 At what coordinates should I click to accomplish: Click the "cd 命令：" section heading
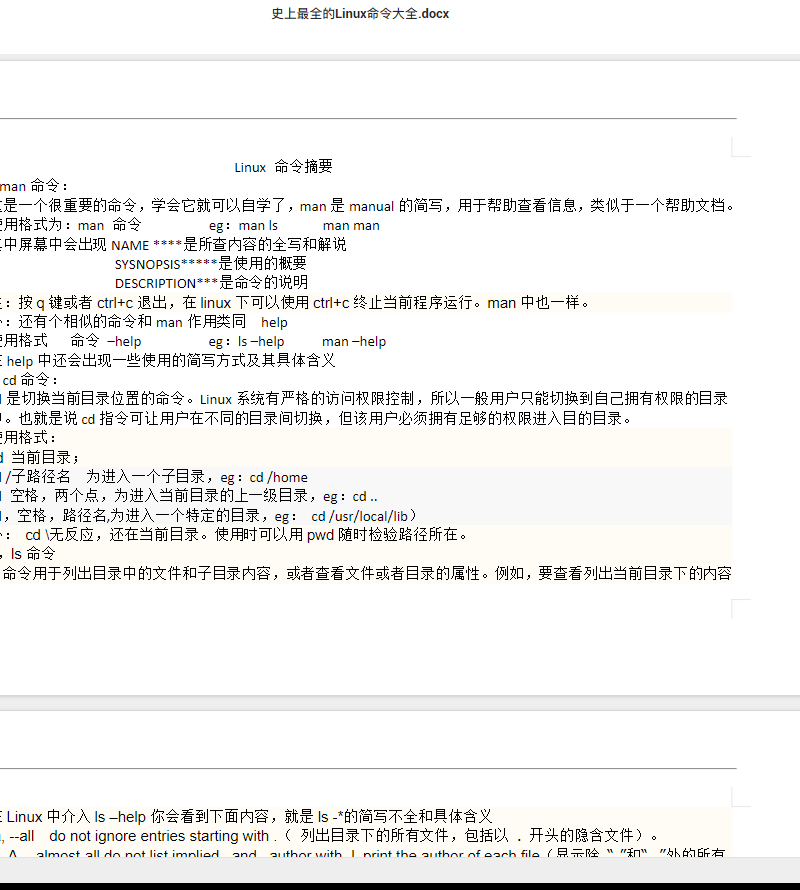point(30,380)
